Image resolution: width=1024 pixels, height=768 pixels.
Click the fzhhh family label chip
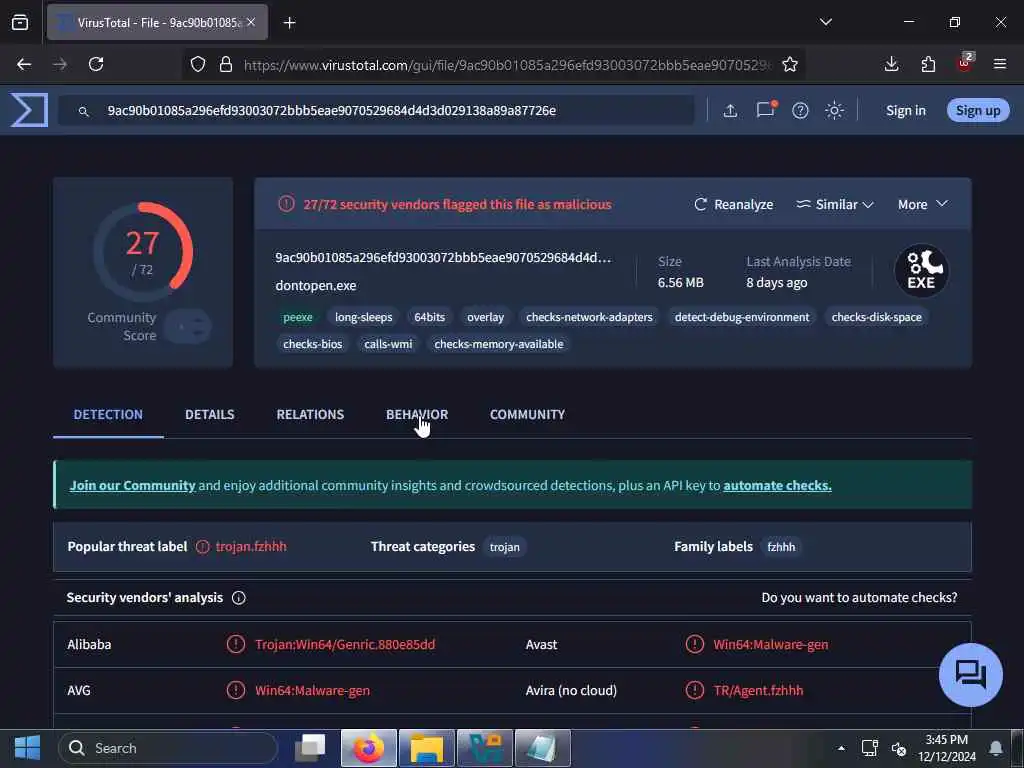781,547
